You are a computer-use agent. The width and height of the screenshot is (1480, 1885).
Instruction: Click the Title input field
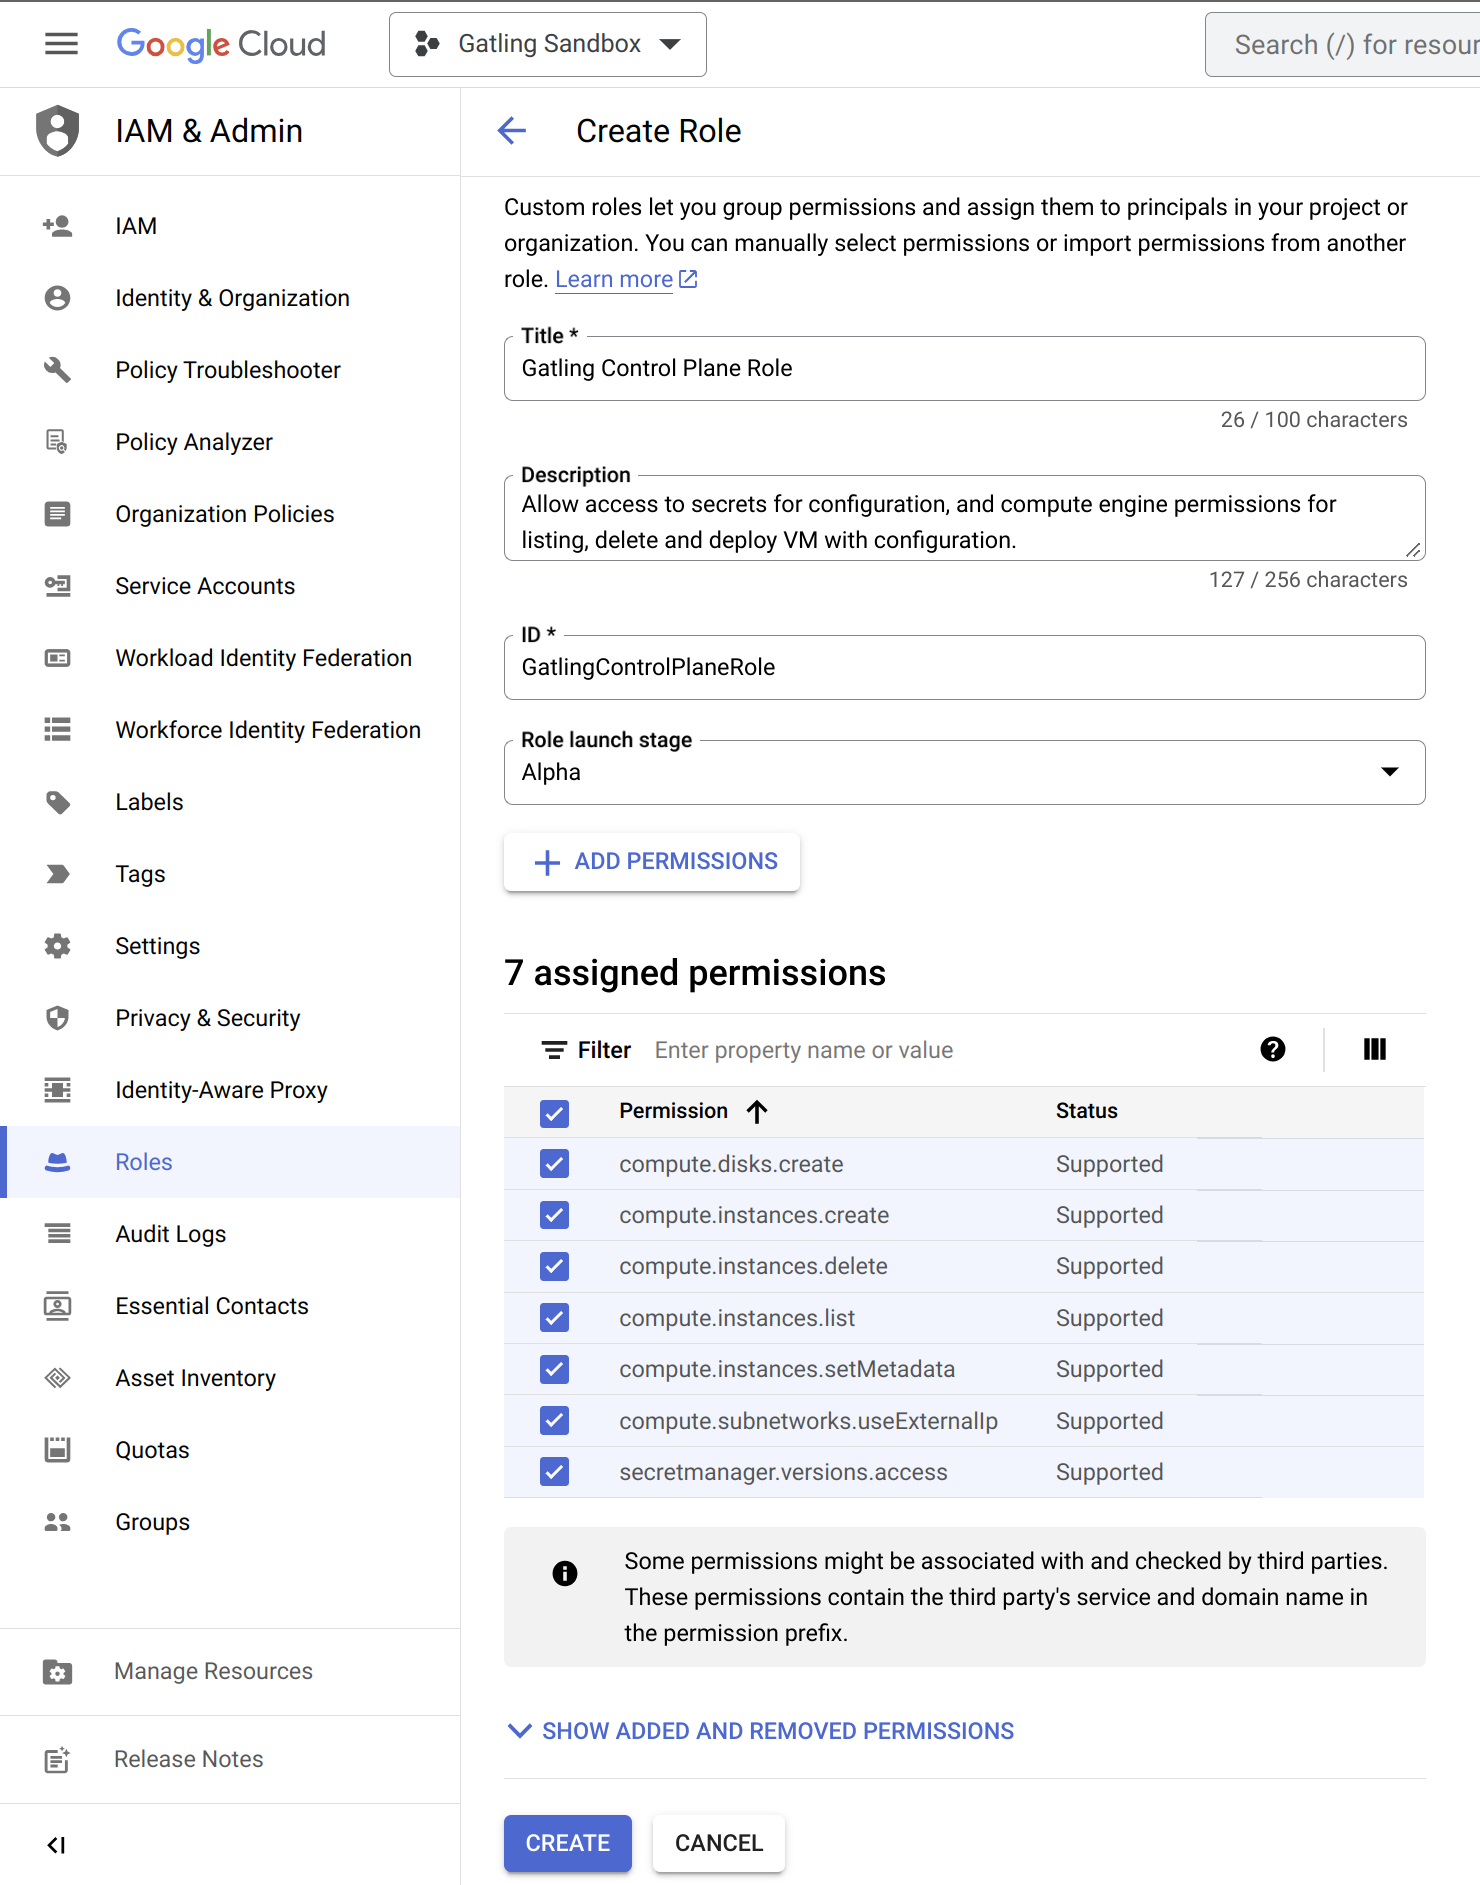click(x=964, y=369)
